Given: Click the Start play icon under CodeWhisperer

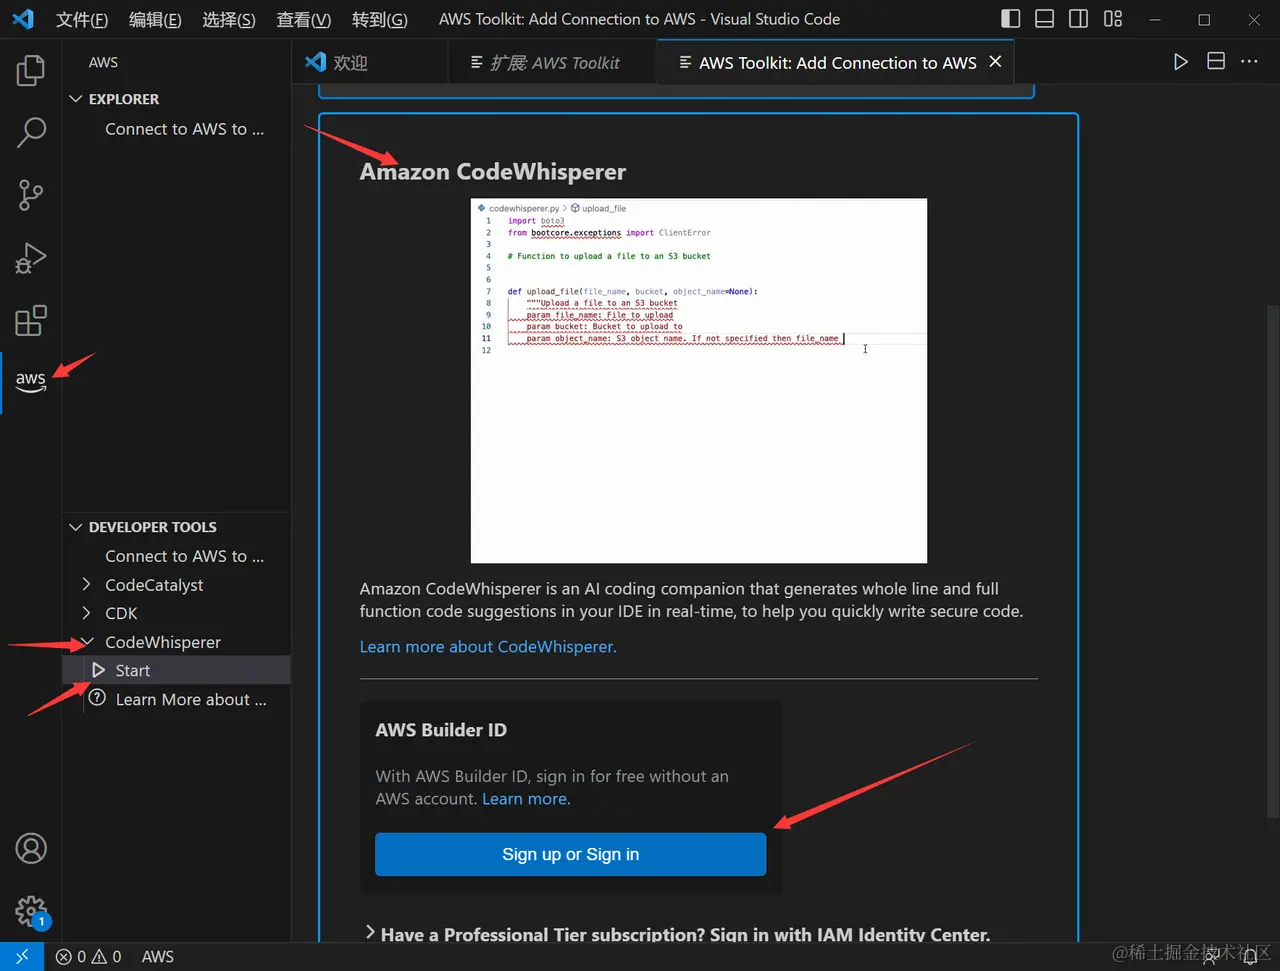Looking at the screenshot, I should click(x=98, y=670).
